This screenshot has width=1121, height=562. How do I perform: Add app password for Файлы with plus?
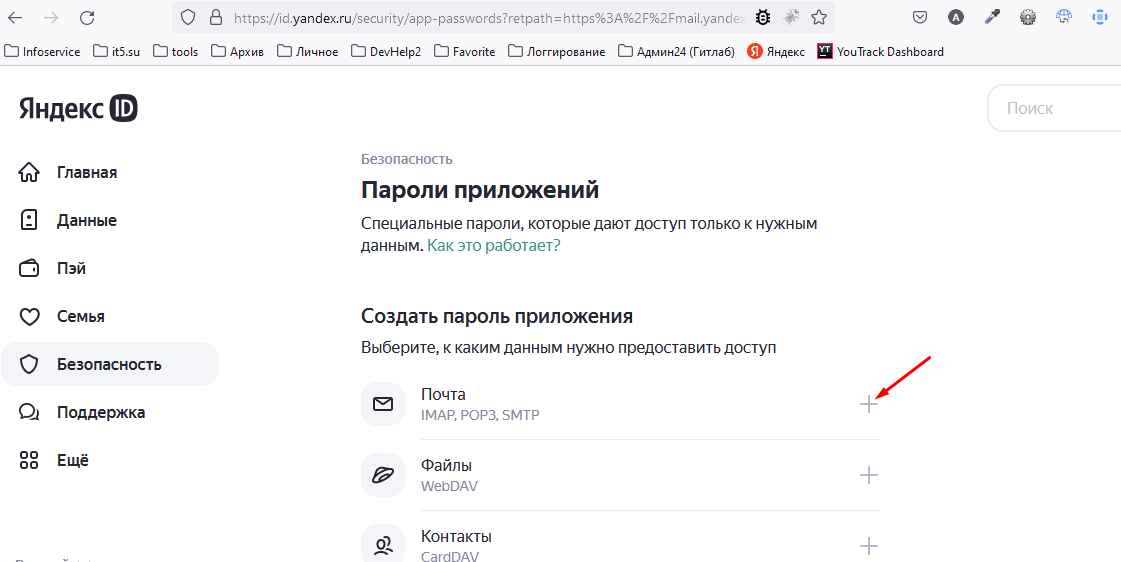(x=869, y=475)
